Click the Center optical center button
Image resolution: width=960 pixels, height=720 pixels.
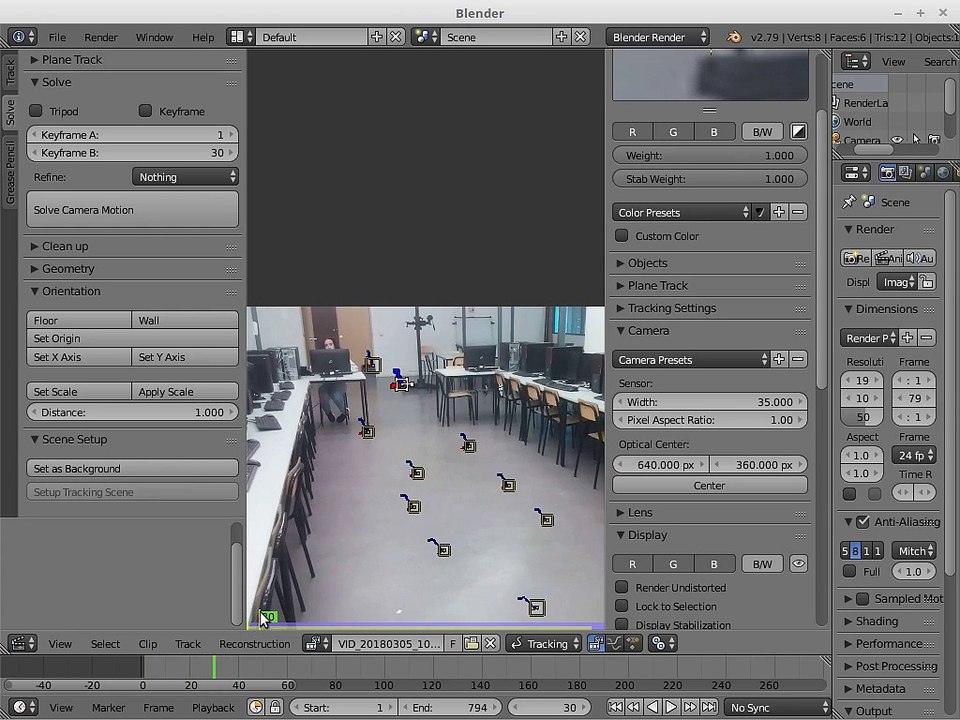pyautogui.click(x=710, y=485)
